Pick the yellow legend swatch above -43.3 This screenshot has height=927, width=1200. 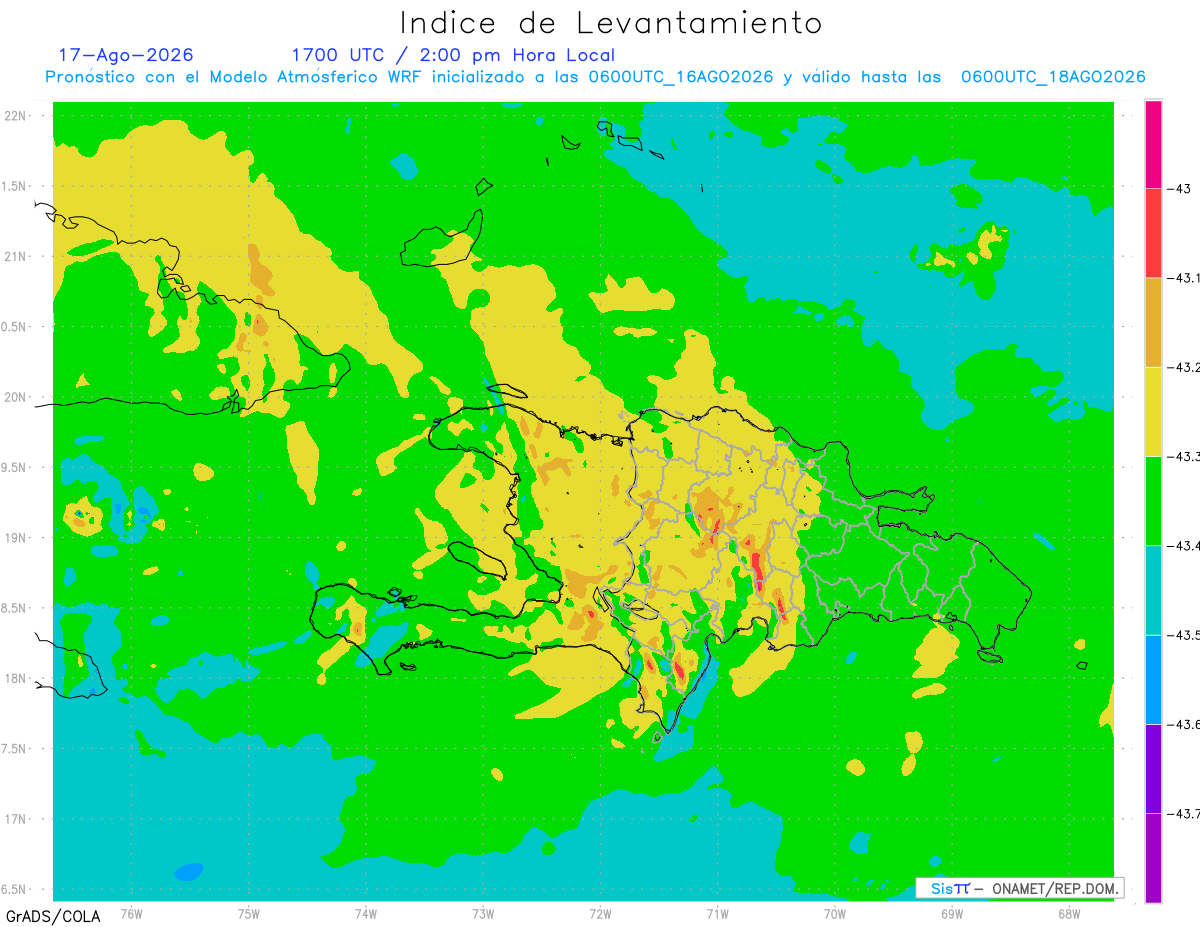(x=1153, y=411)
